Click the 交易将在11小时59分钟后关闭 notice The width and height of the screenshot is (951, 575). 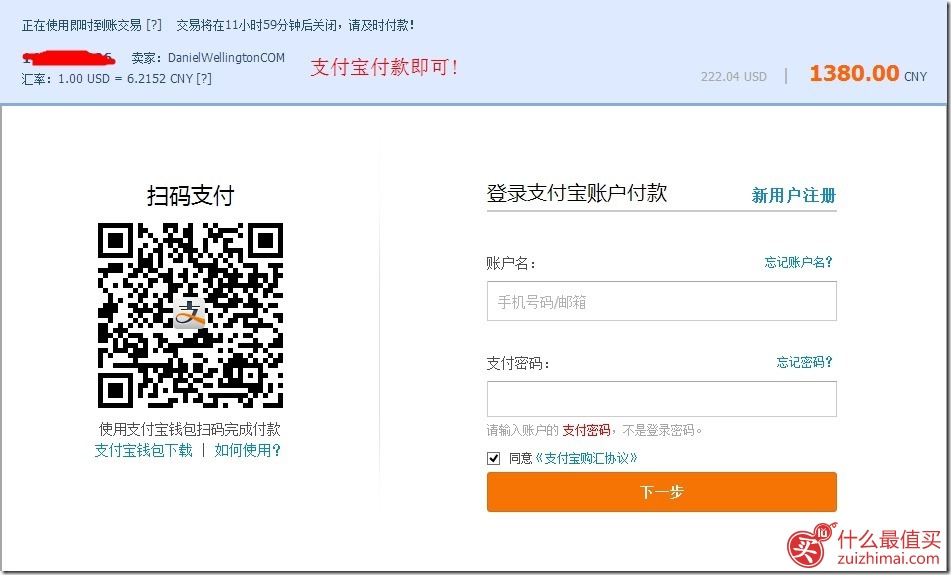tap(295, 25)
